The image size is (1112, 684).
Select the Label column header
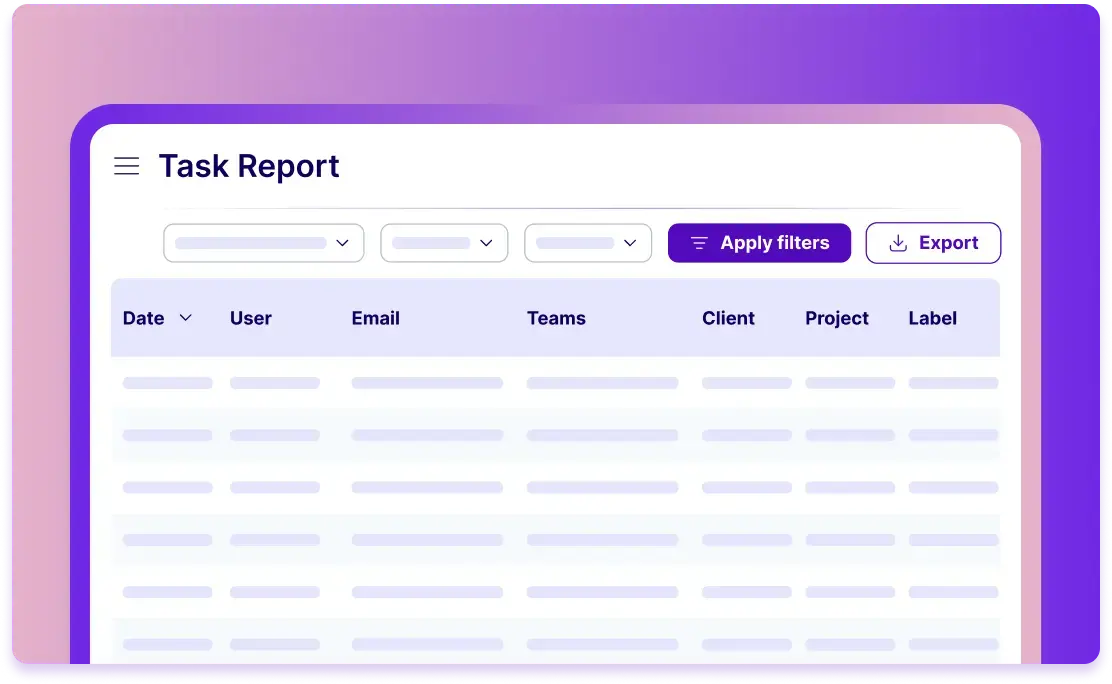[x=932, y=318]
